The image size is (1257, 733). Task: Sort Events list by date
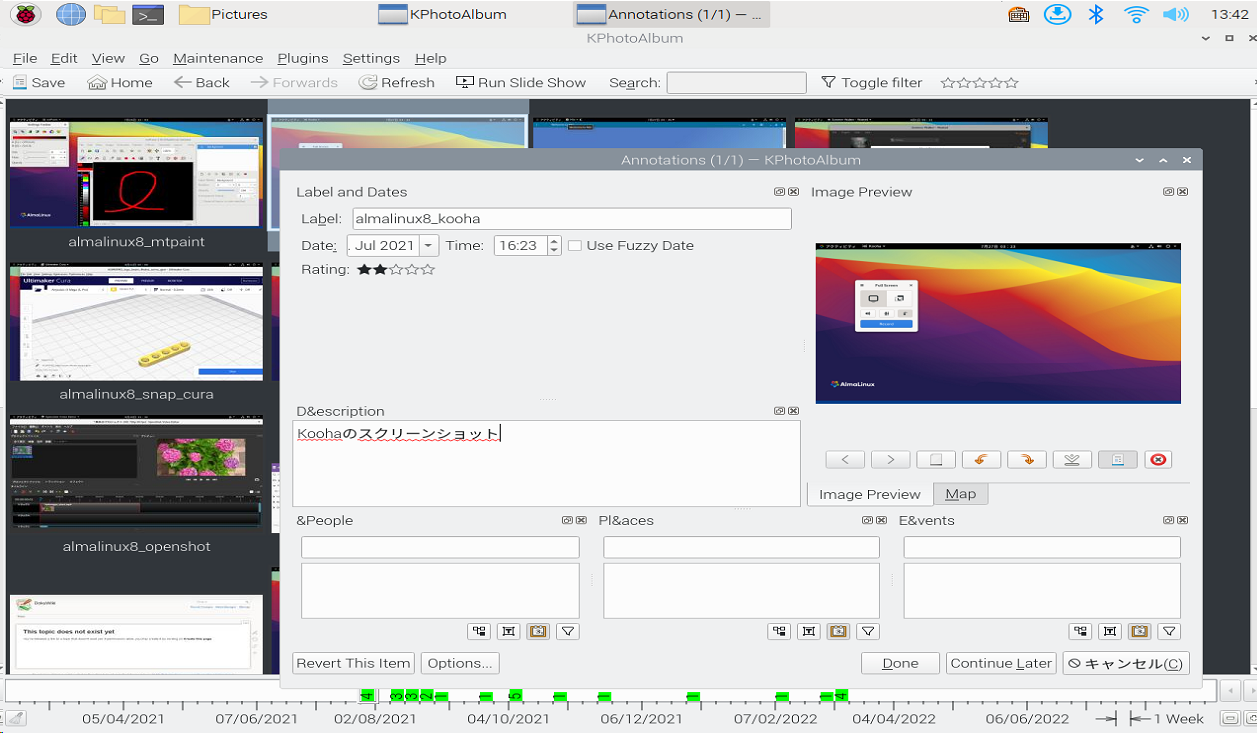click(1139, 631)
